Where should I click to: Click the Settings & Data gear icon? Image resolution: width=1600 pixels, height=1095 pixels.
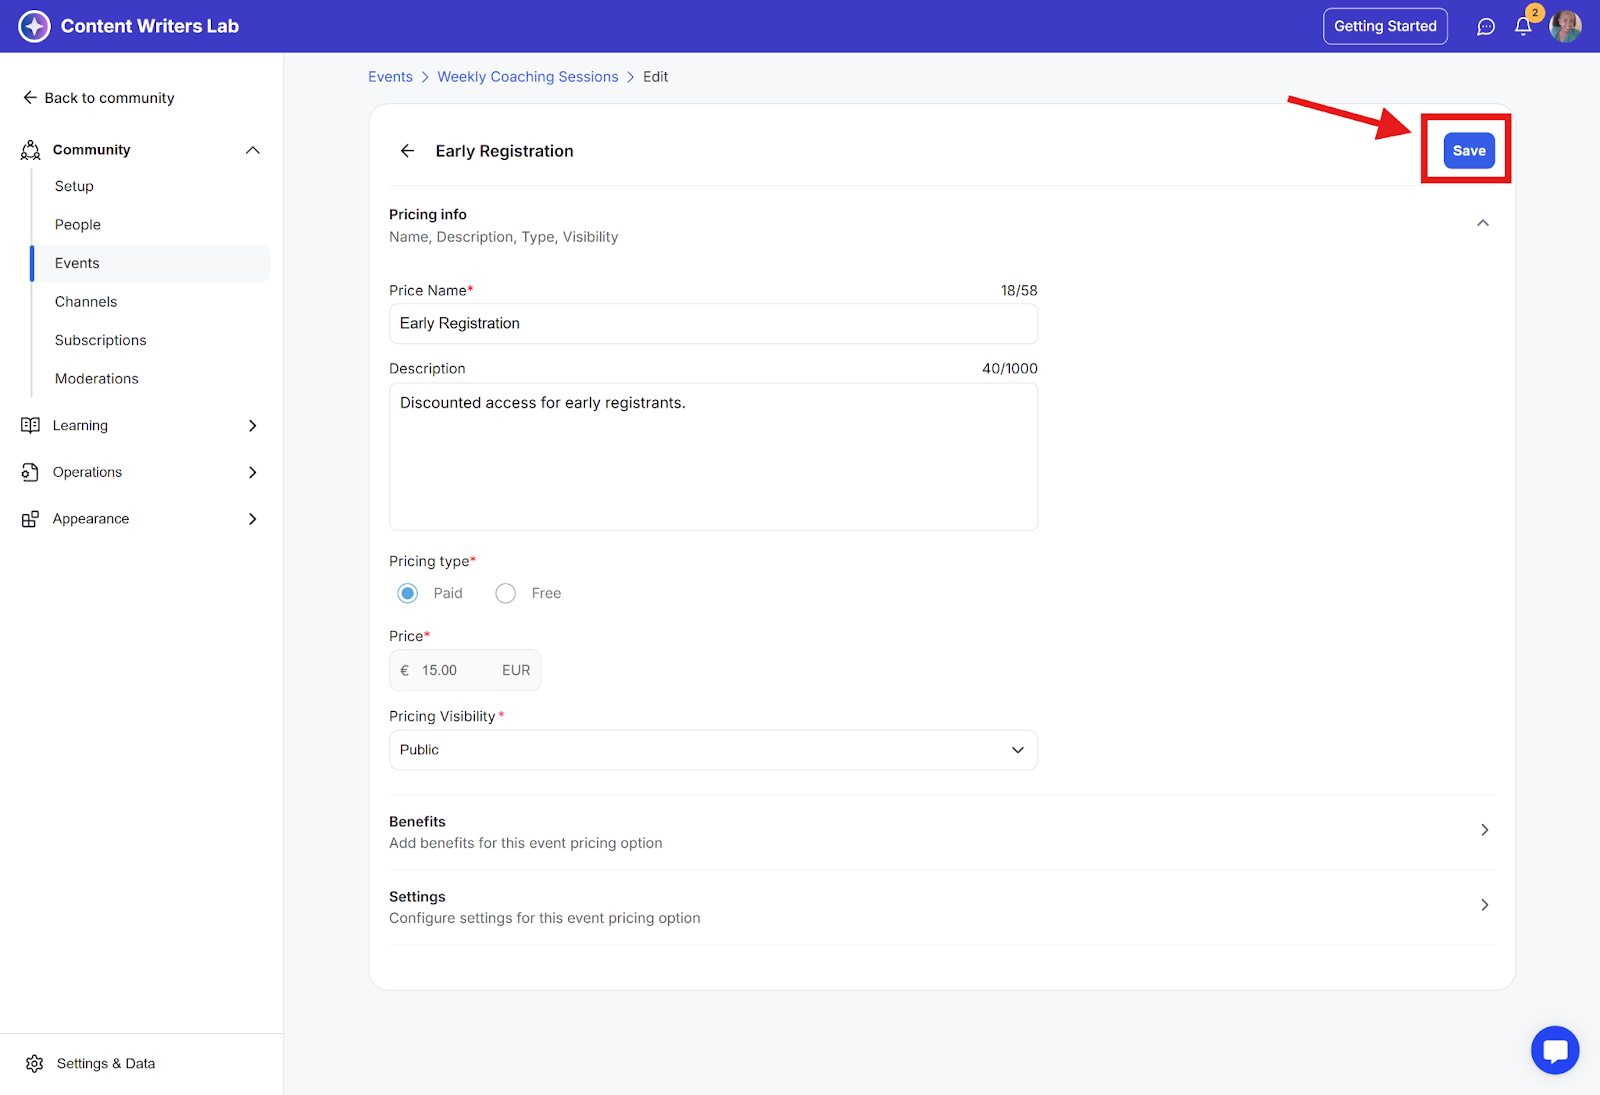(35, 1063)
